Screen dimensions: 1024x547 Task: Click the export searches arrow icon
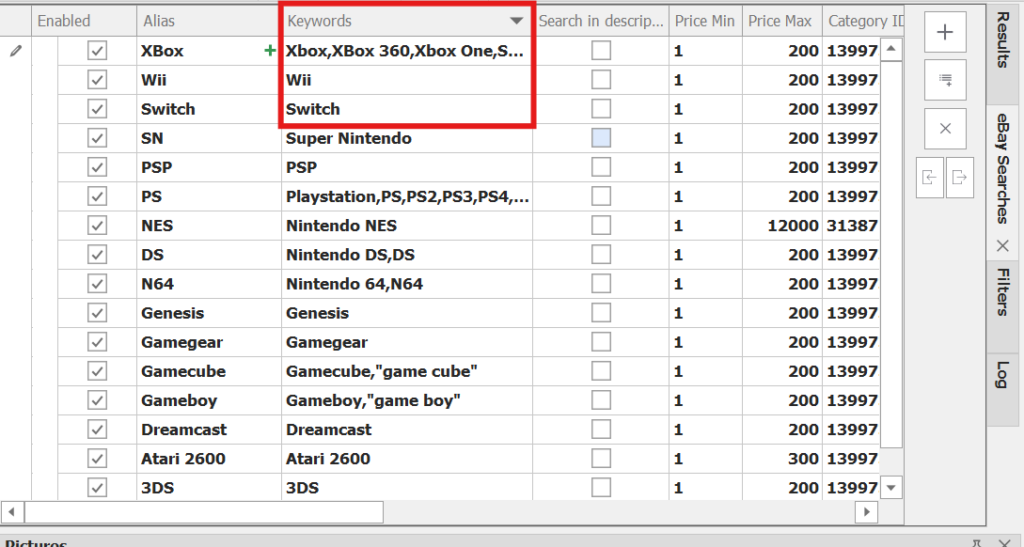coord(959,178)
